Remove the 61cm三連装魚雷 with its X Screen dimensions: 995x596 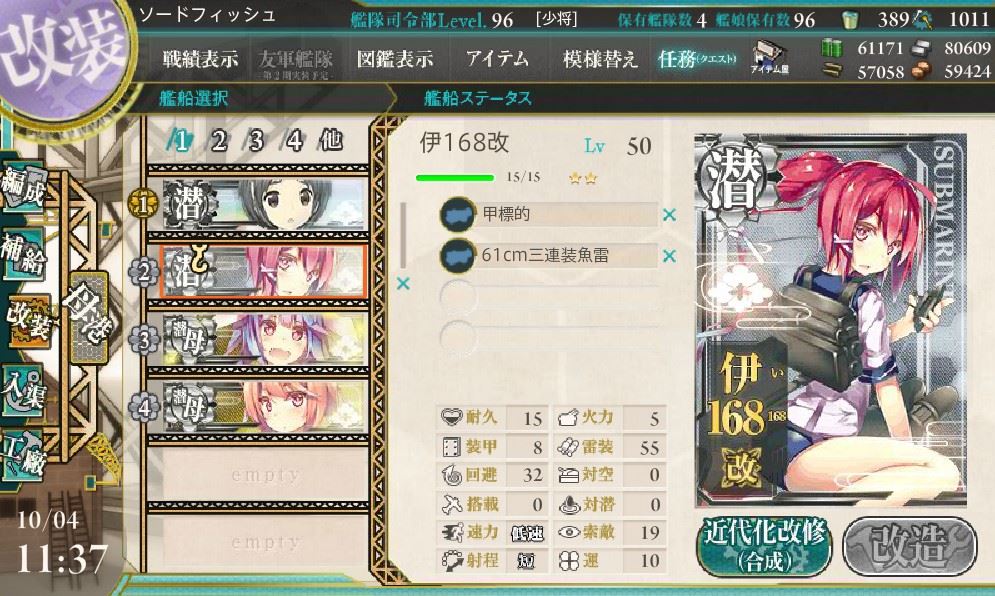click(x=669, y=256)
